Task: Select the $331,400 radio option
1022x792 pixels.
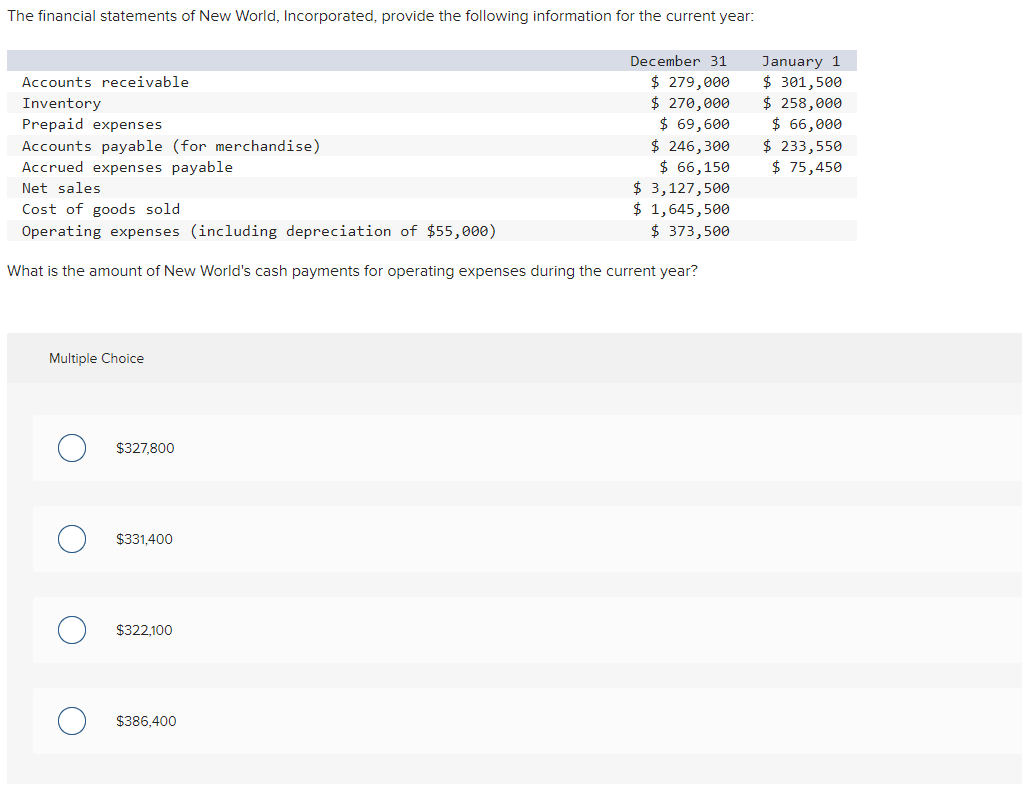Action: pyautogui.click(x=72, y=539)
